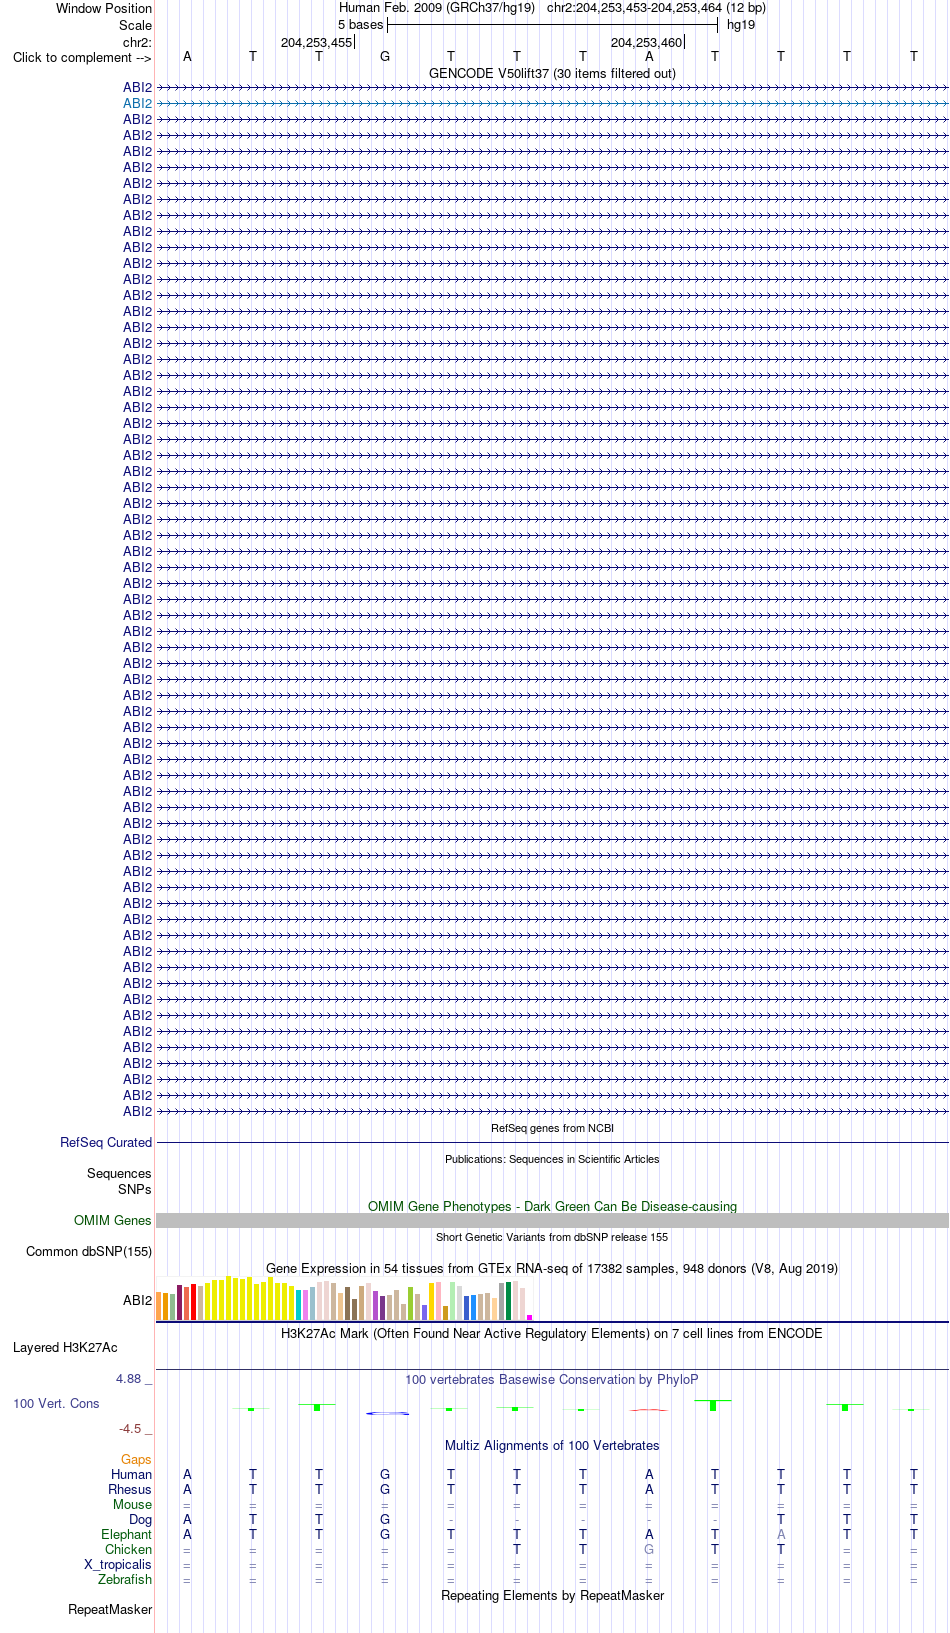Open the 'Multiz Alignments of 100 Vertebrates' title

tap(552, 1445)
